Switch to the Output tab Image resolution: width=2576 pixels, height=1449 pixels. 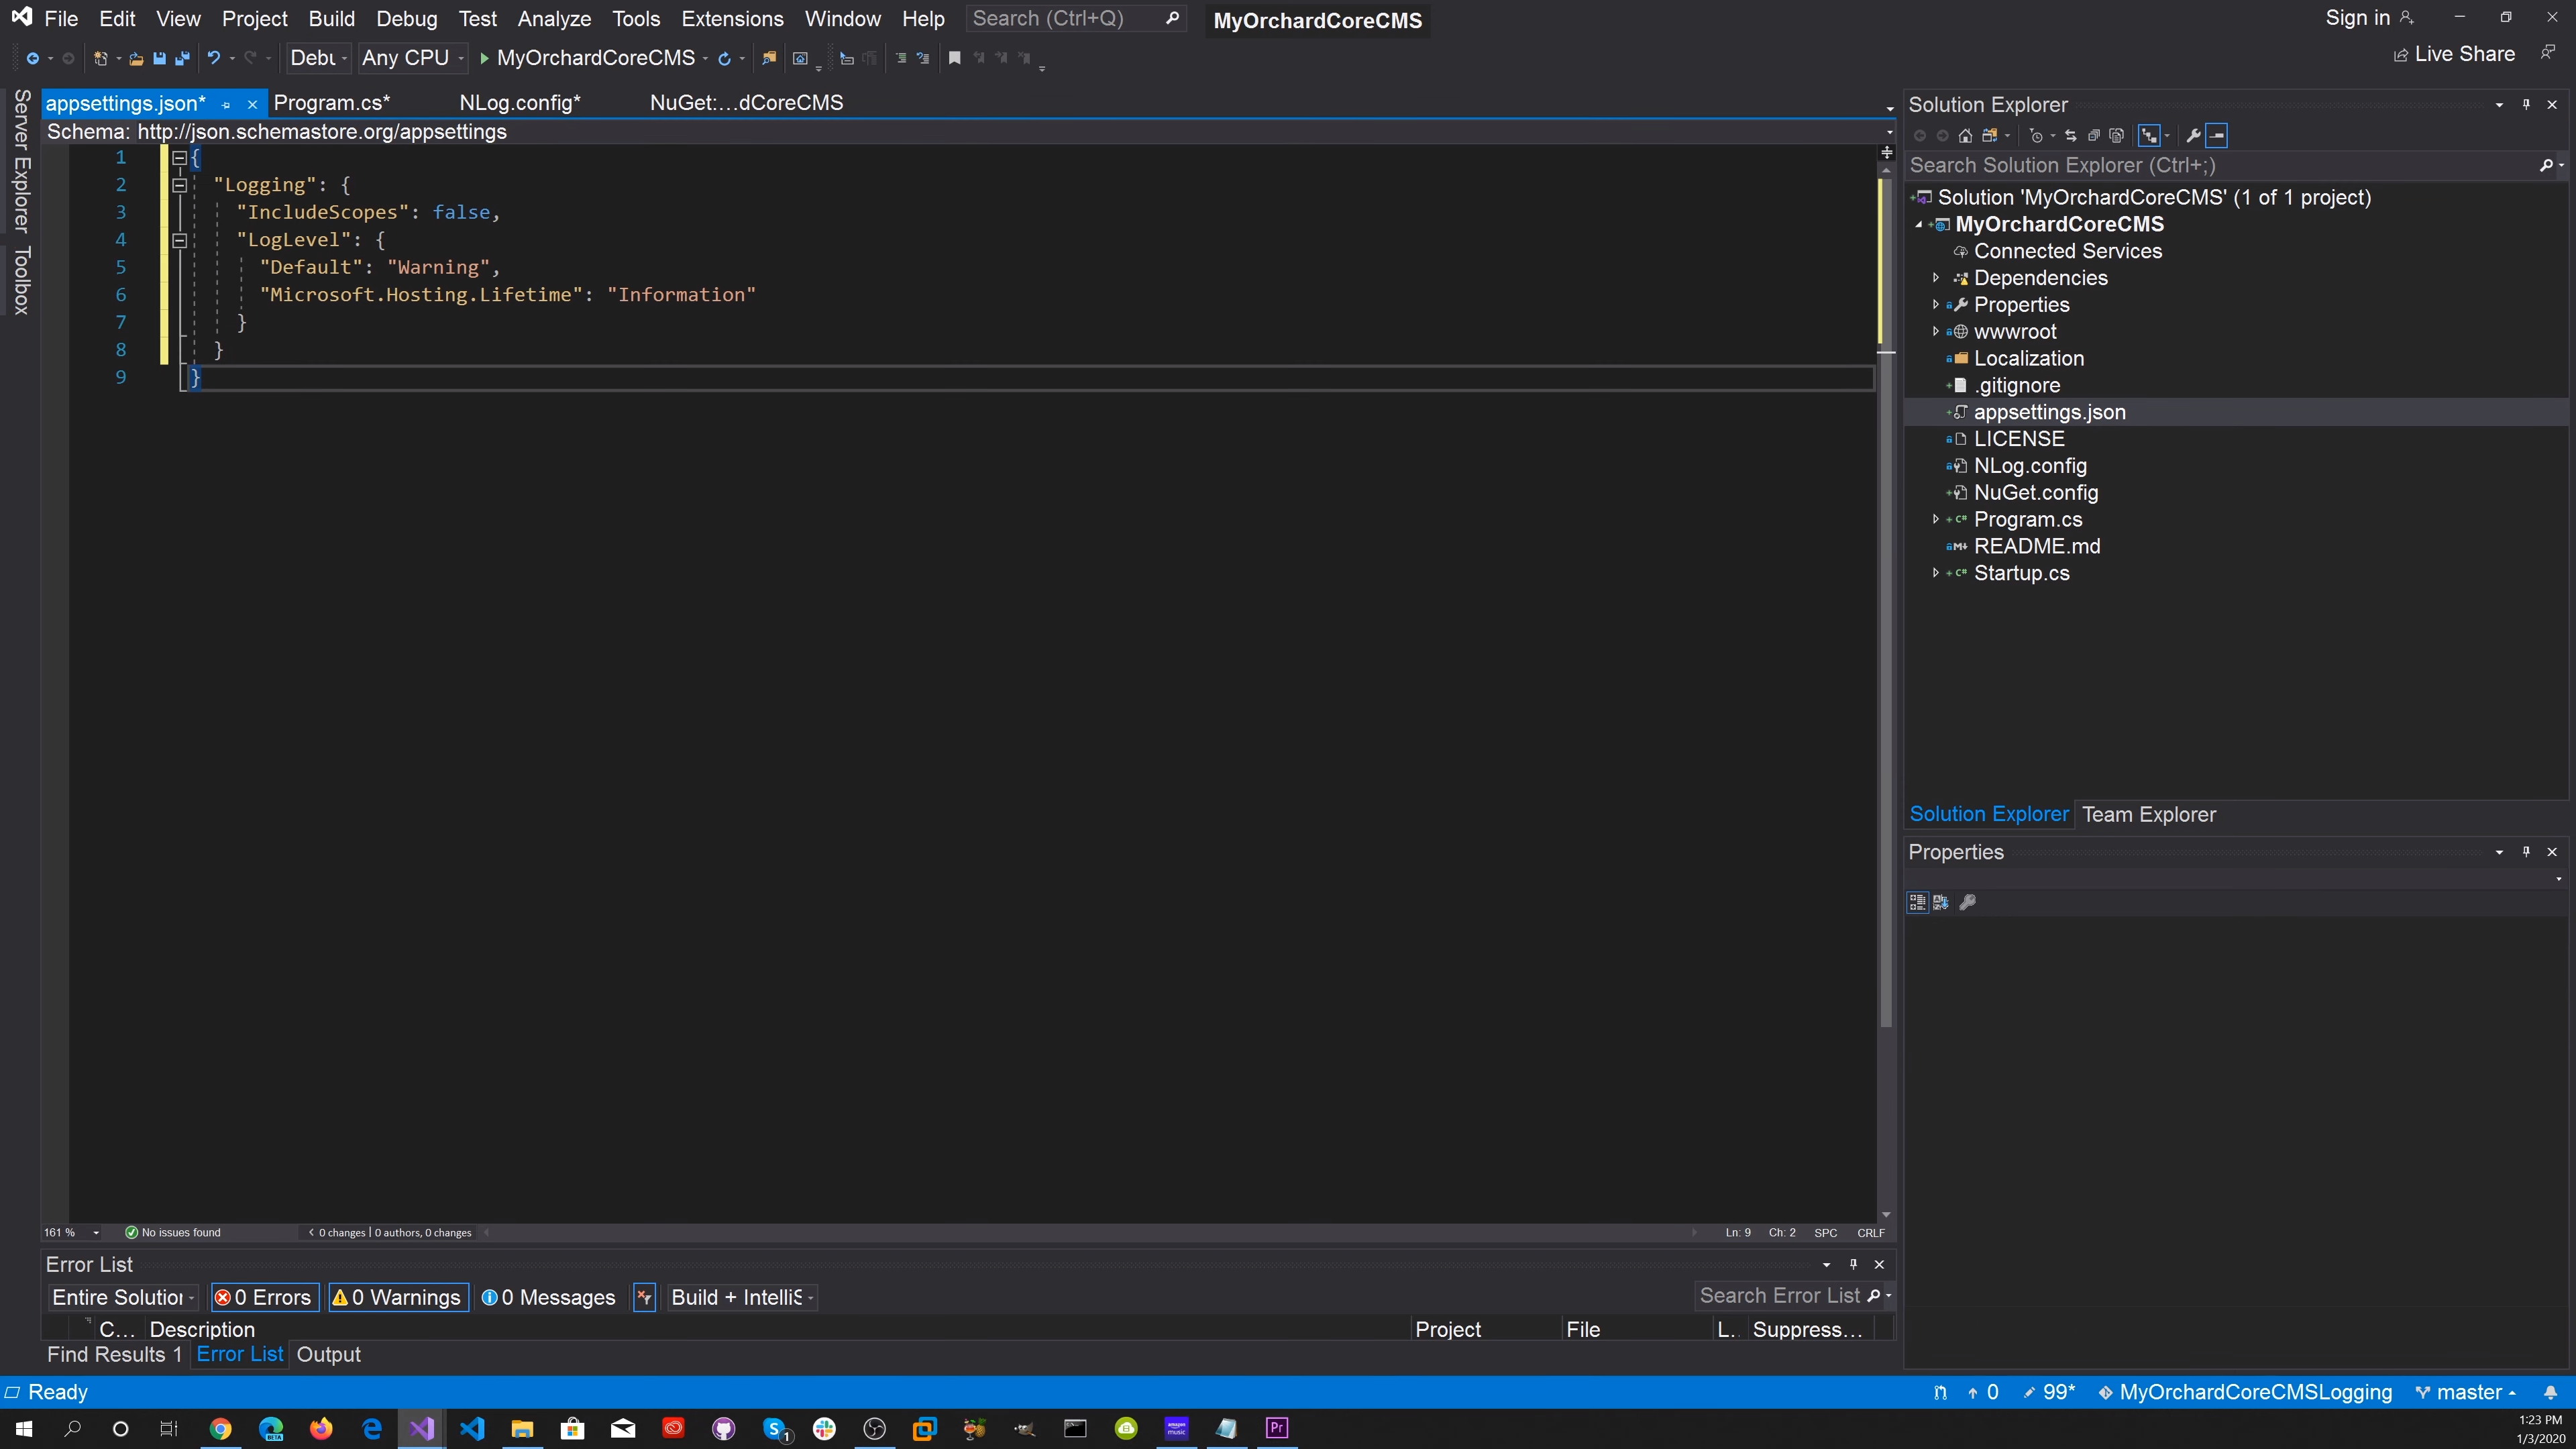click(328, 1354)
